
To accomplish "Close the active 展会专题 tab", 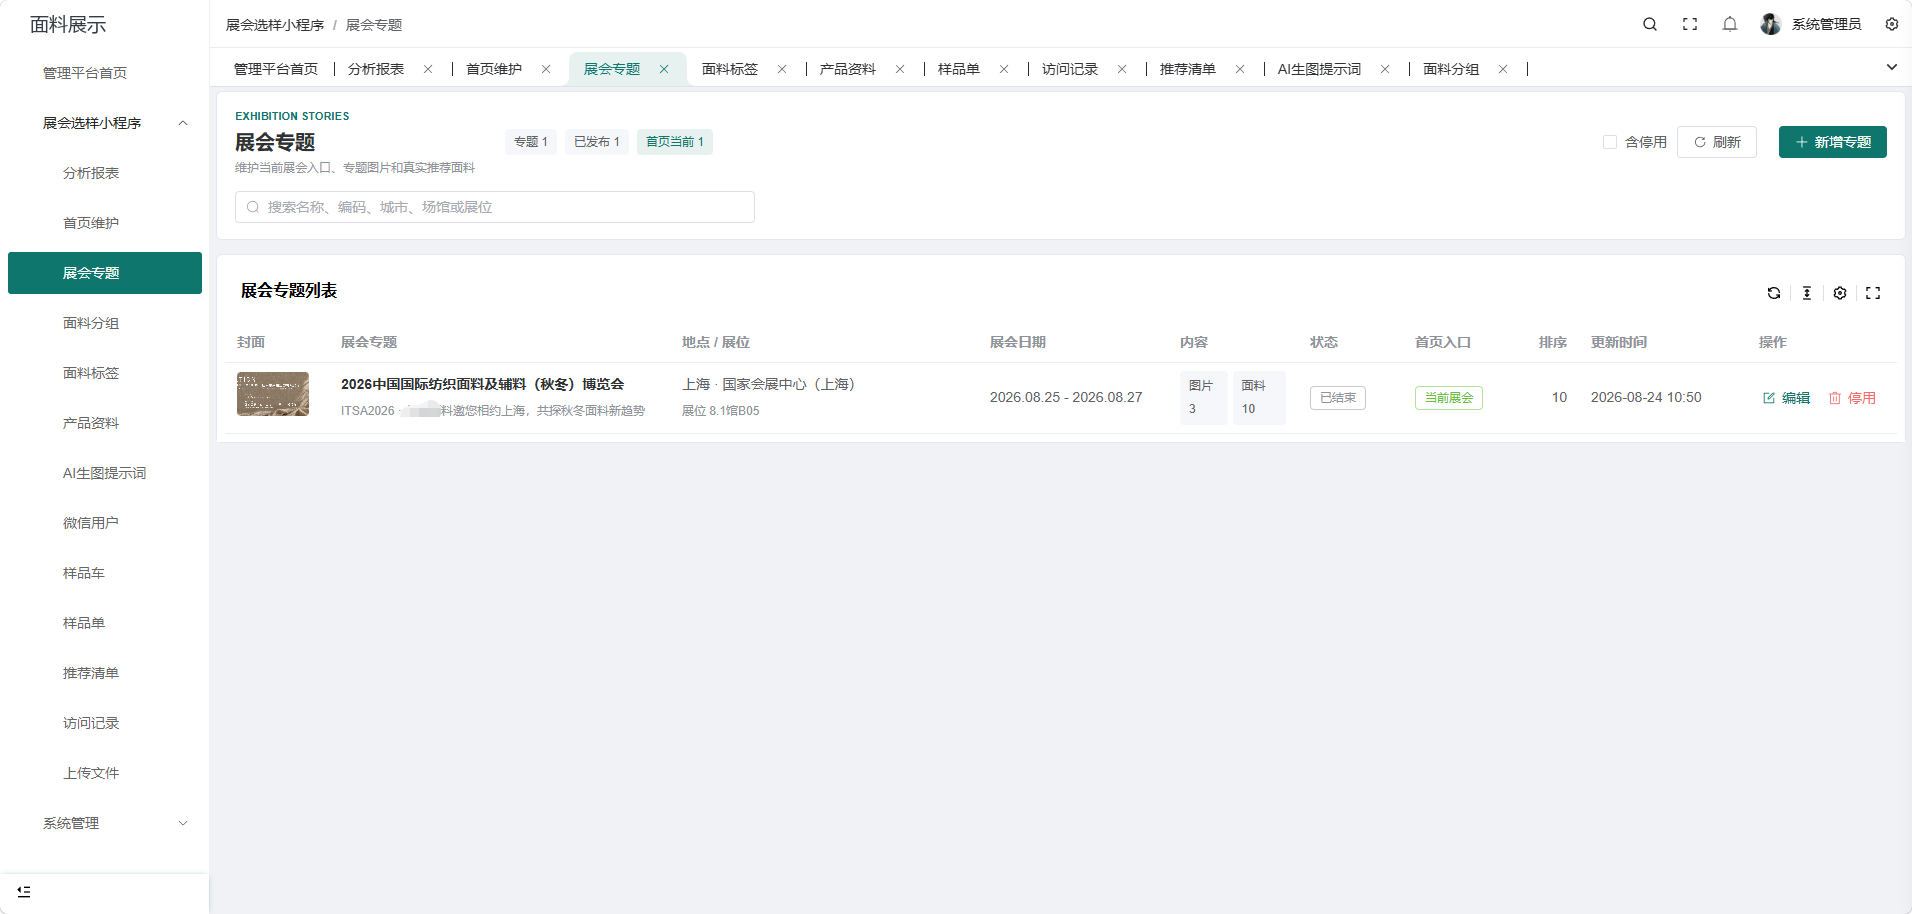I will click(x=664, y=69).
